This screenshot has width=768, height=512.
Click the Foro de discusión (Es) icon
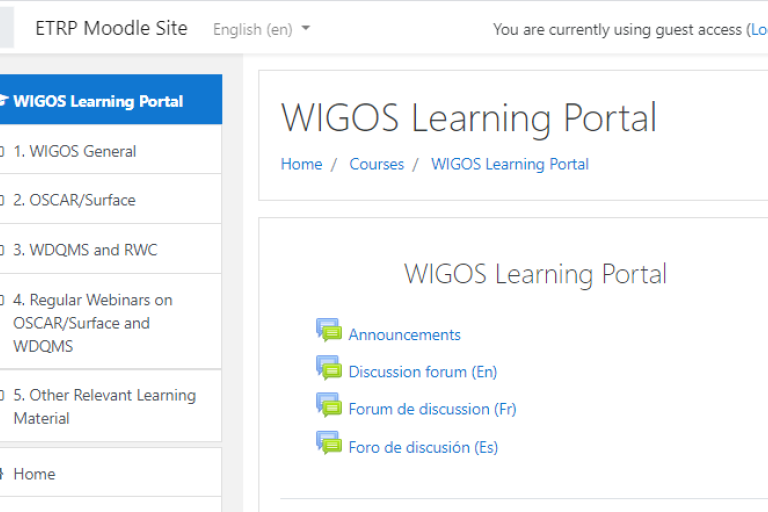(x=329, y=443)
